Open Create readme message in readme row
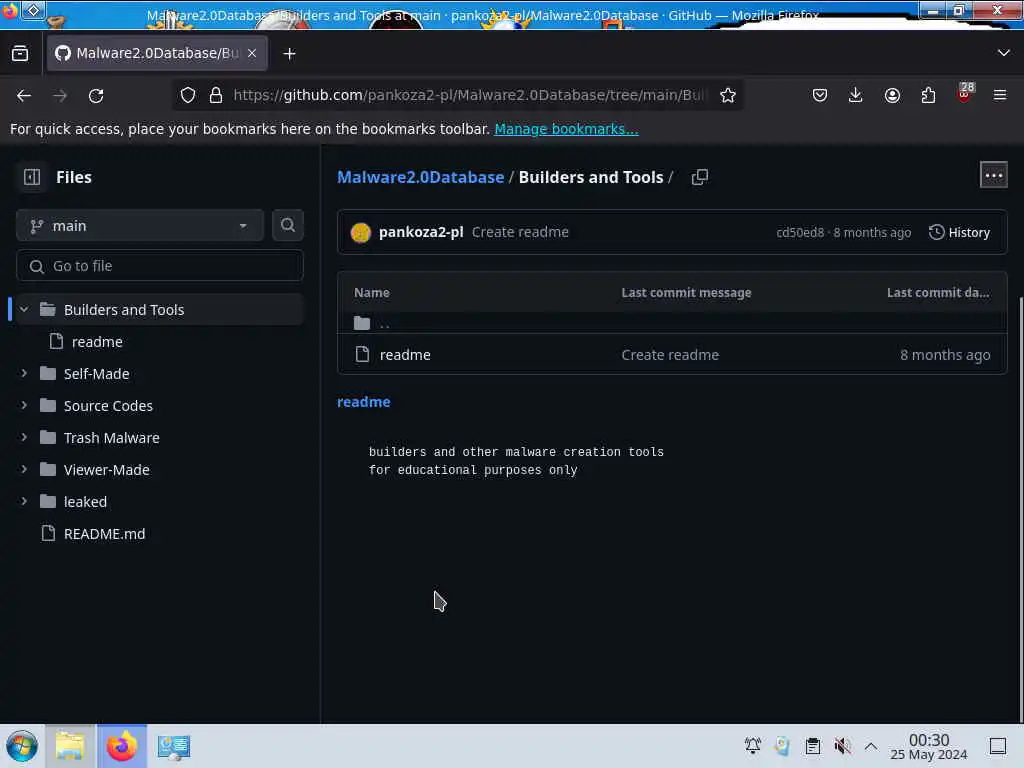The image size is (1024, 768). (670, 355)
